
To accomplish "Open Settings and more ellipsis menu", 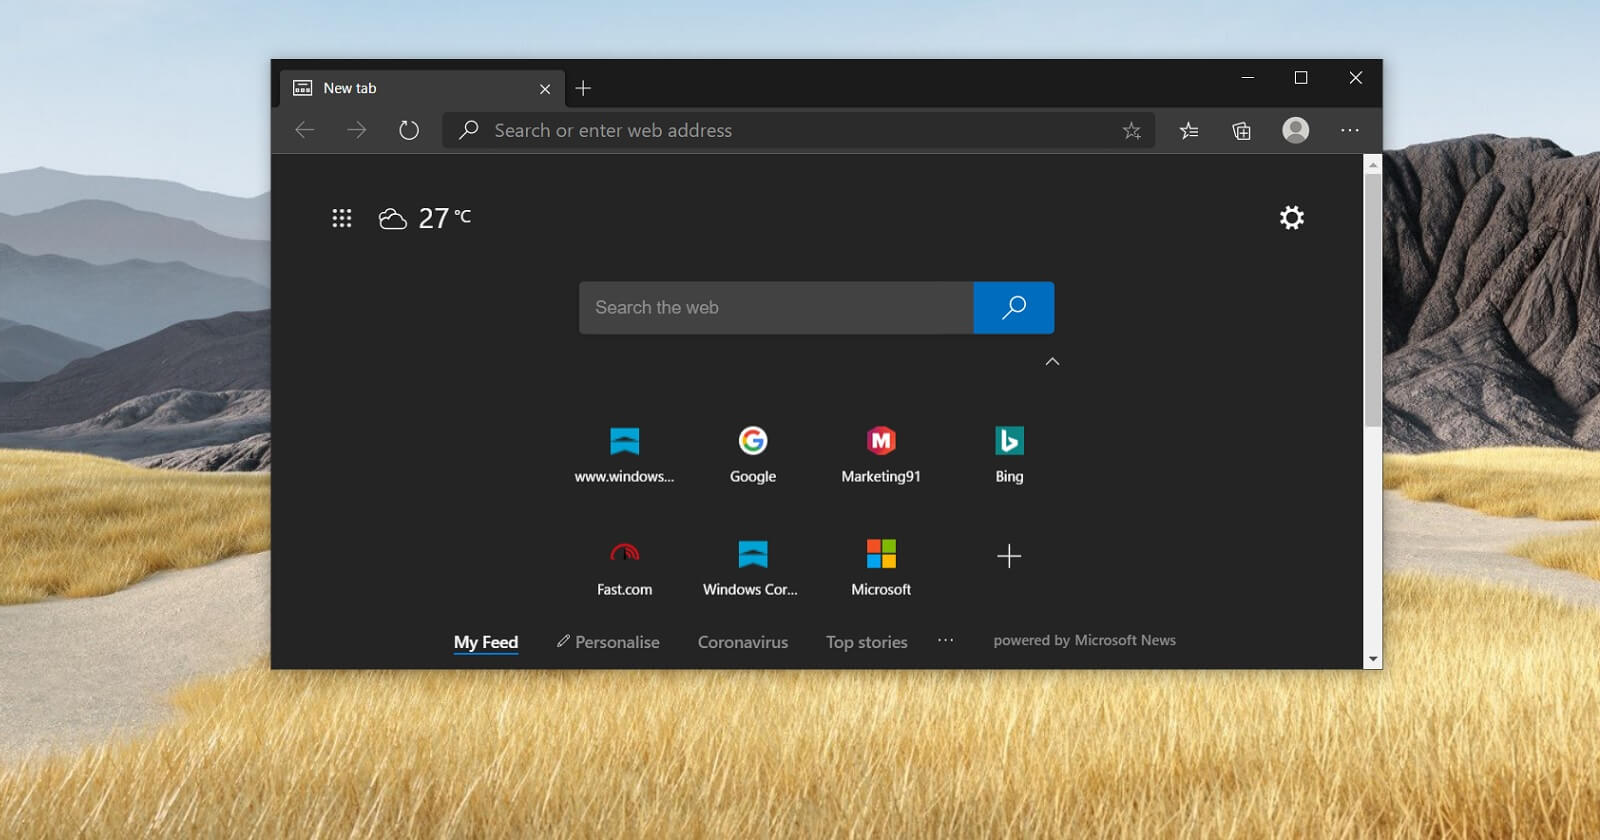I will click(1350, 130).
